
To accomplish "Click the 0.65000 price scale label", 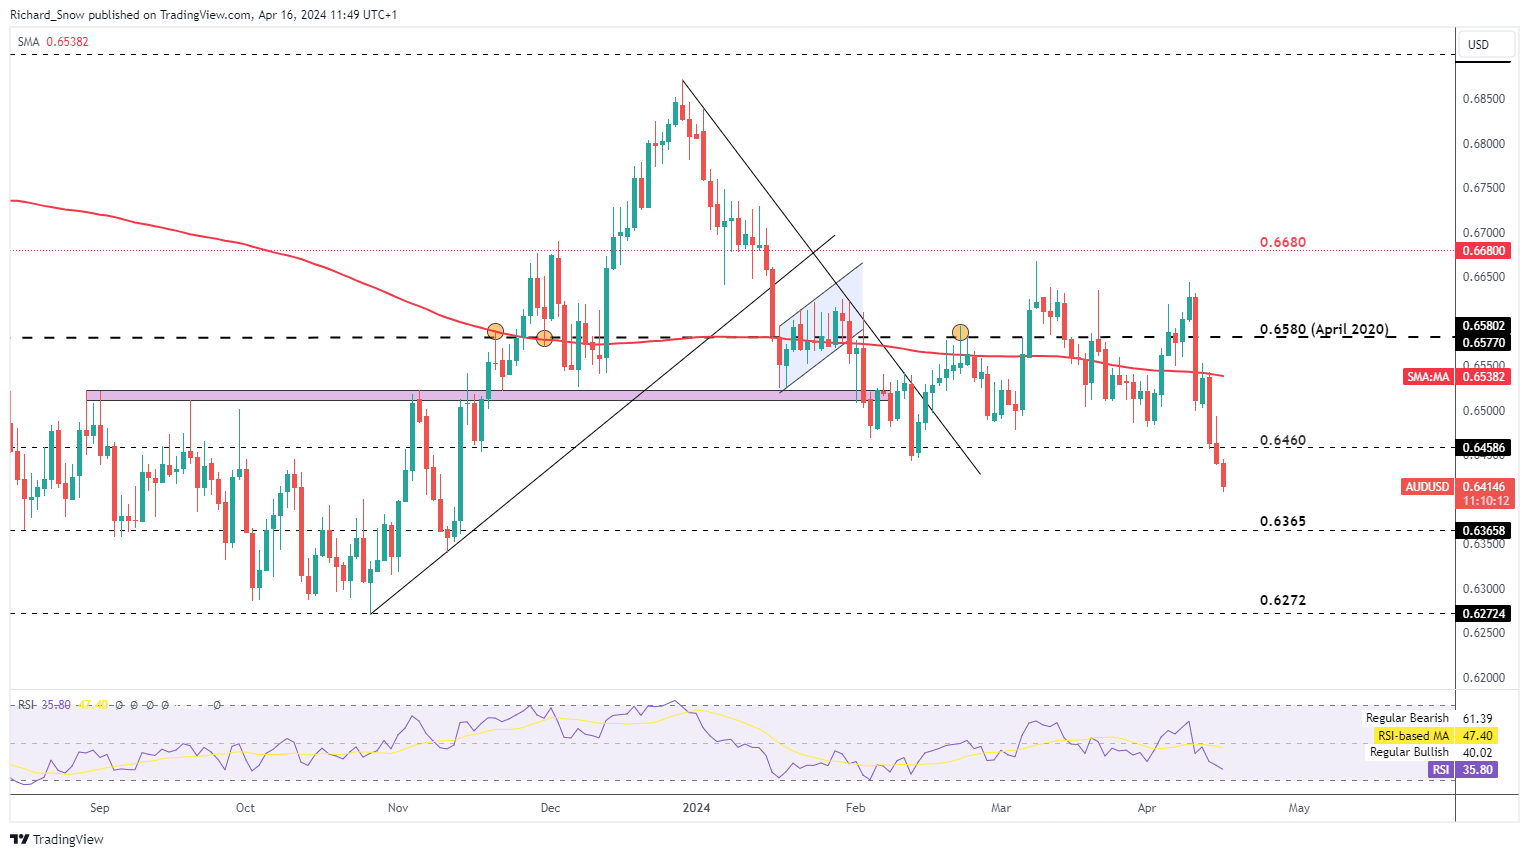I will tap(1483, 411).
